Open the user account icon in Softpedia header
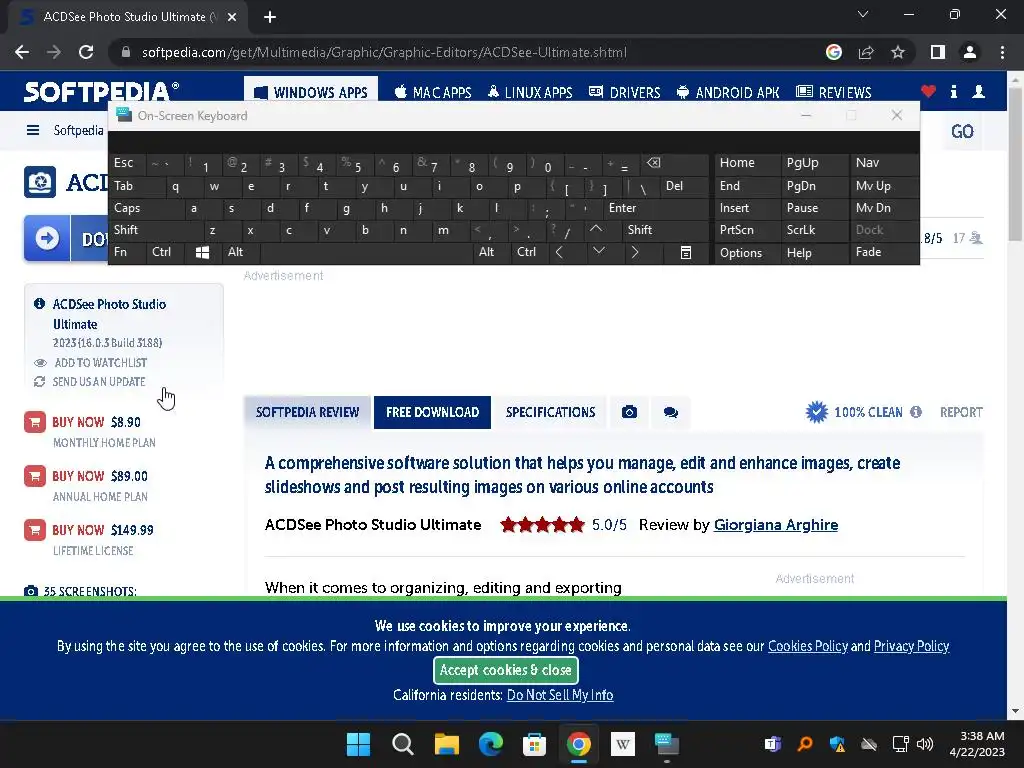Image resolution: width=1024 pixels, height=768 pixels. [978, 91]
